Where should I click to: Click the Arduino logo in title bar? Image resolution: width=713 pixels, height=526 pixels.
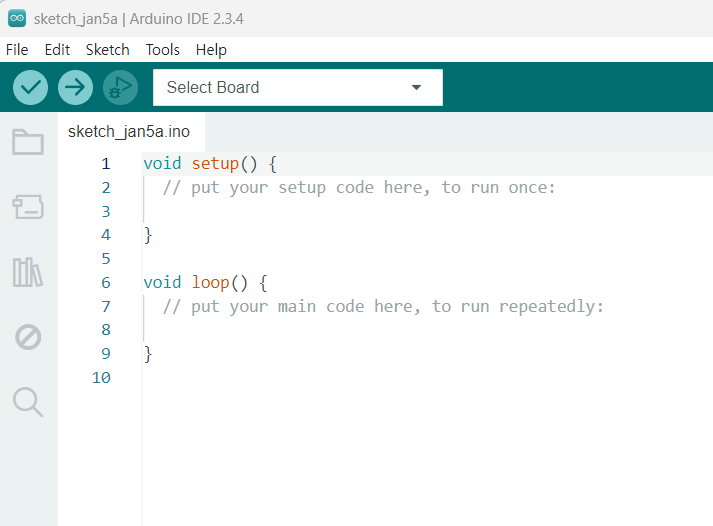[17, 18]
